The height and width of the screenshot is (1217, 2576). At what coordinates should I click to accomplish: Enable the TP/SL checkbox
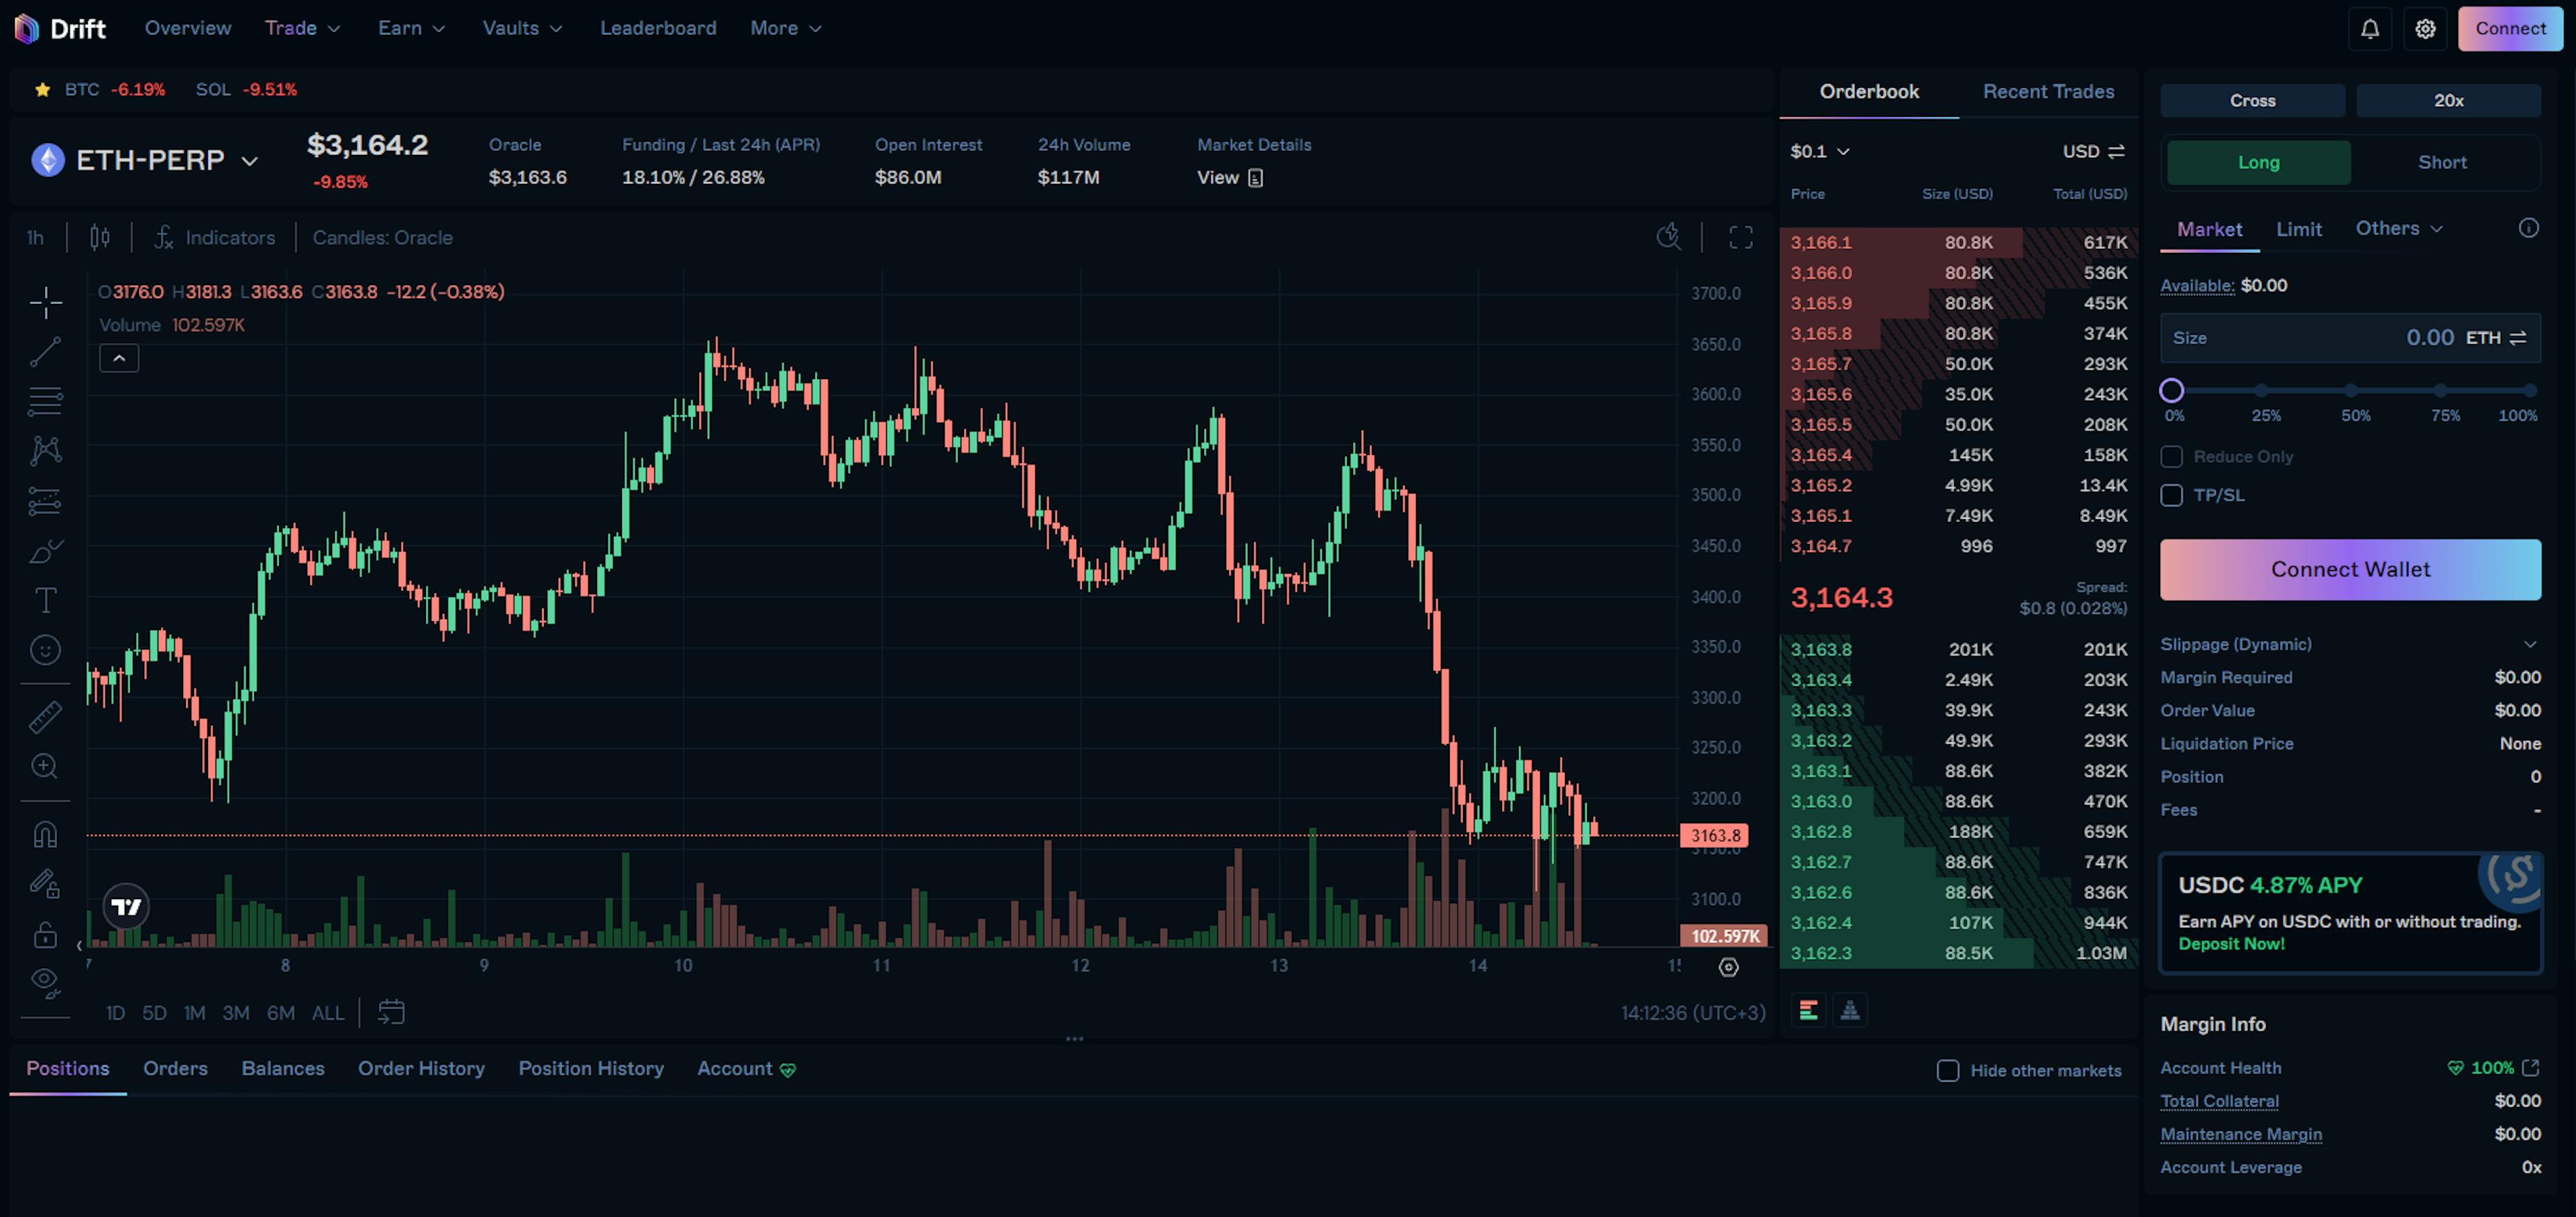(2171, 495)
